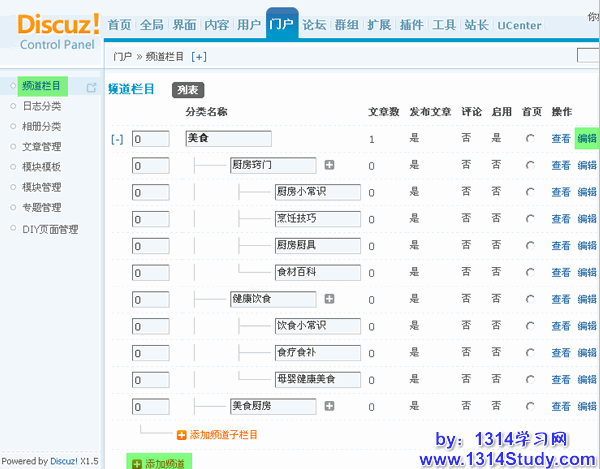
Task: Select the homepage radio for 美食
Action: click(x=530, y=139)
